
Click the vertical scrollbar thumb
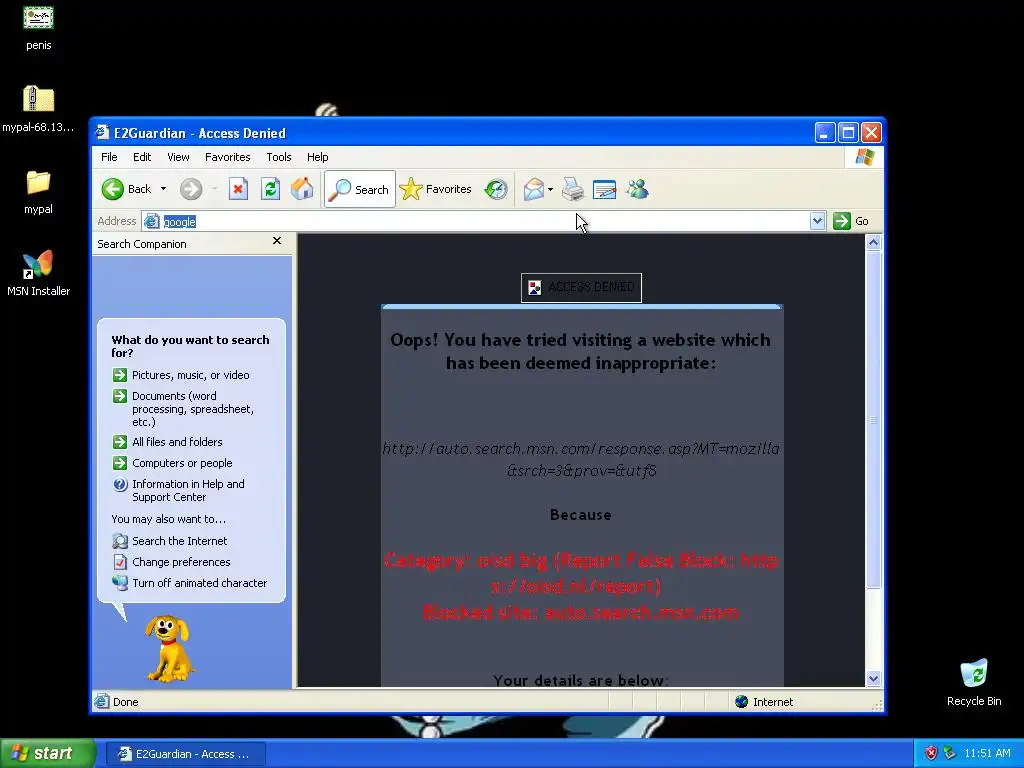[873, 420]
